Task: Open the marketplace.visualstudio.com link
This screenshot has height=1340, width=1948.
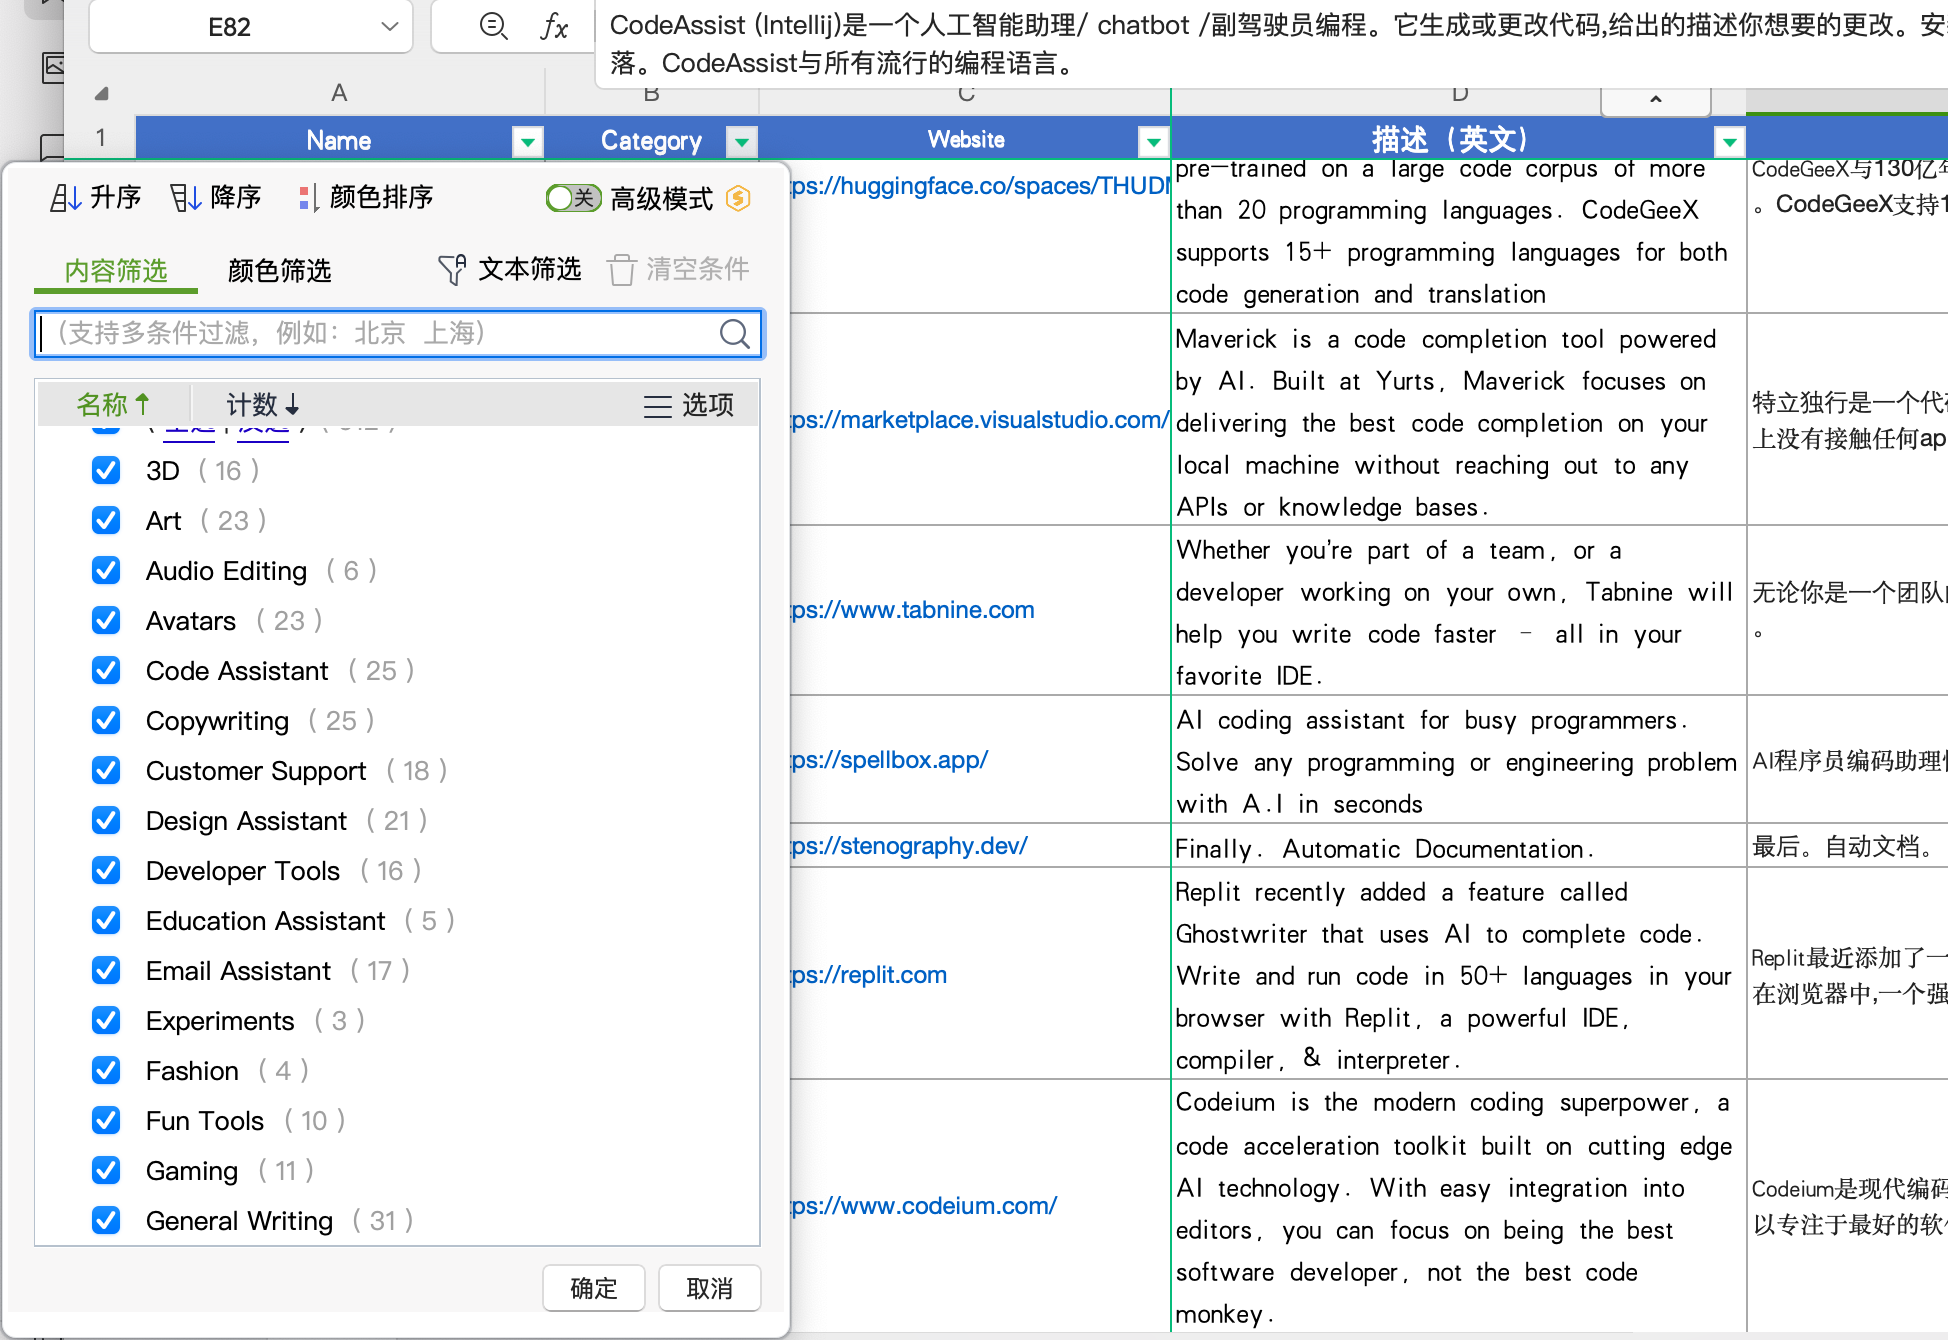Action: click(980, 420)
